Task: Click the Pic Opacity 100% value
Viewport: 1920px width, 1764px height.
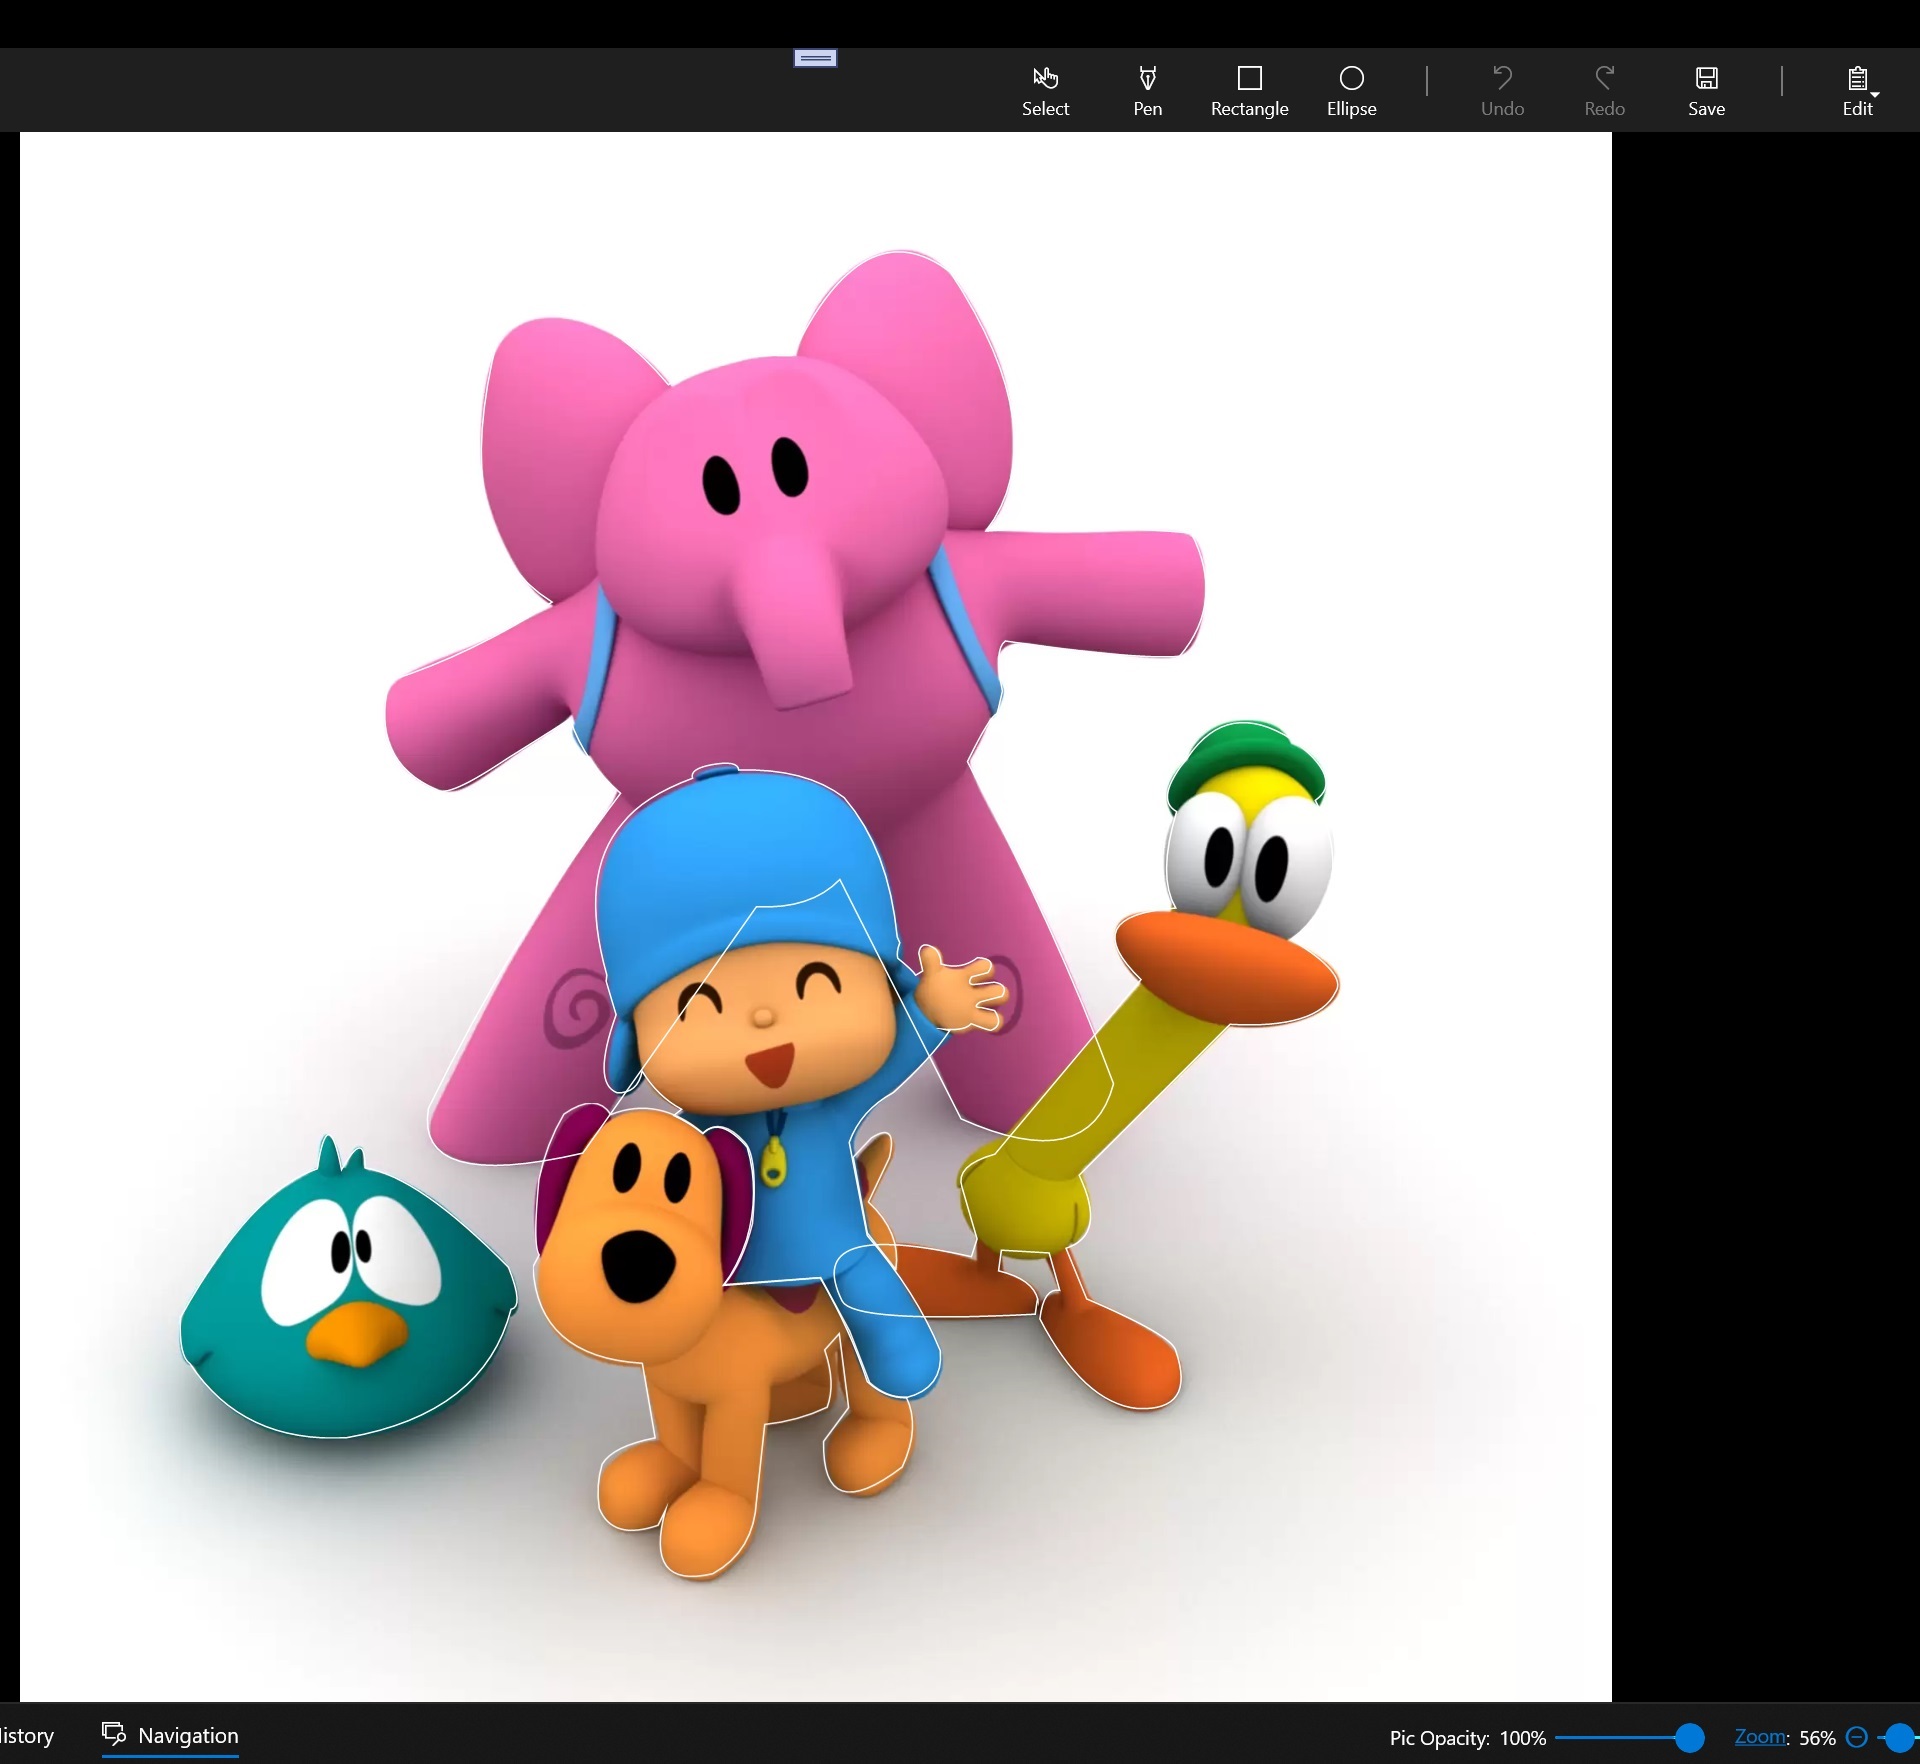Action: pyautogui.click(x=1523, y=1738)
